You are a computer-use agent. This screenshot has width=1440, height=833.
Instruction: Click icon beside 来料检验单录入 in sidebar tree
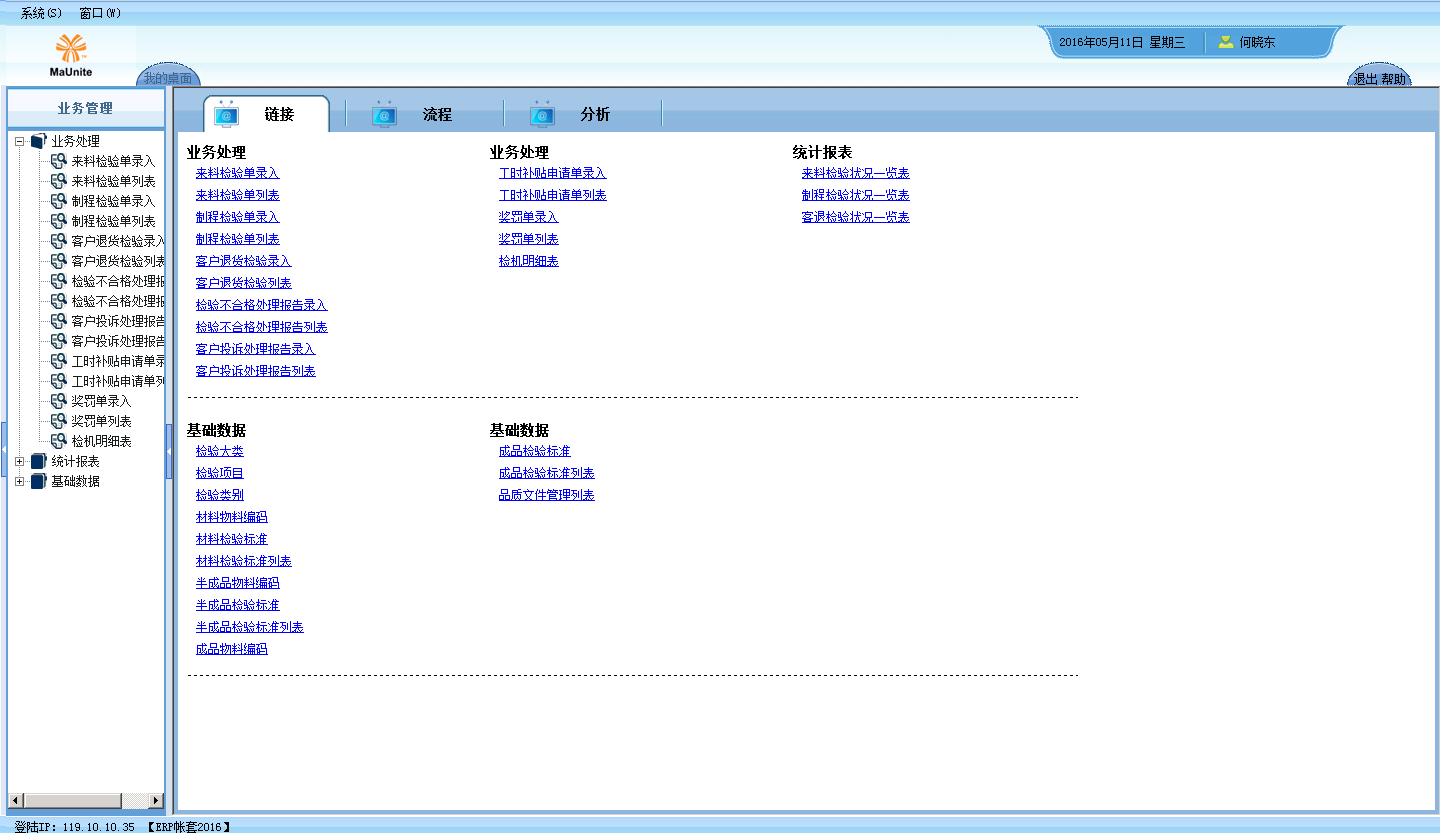(x=59, y=161)
